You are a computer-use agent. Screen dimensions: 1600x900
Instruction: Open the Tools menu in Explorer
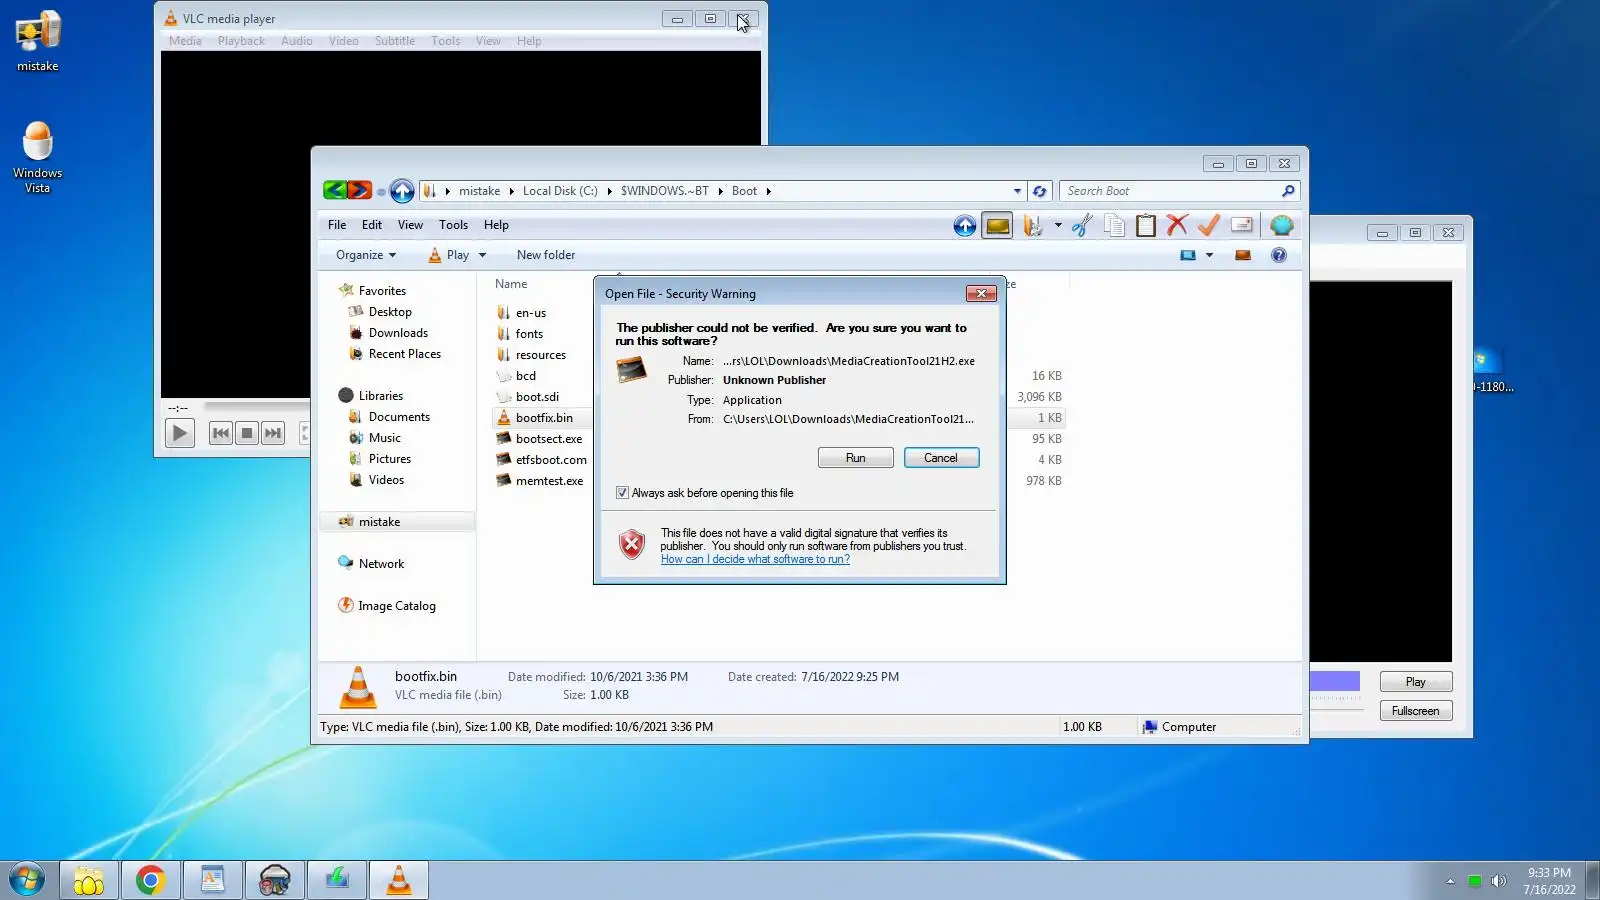(x=453, y=225)
